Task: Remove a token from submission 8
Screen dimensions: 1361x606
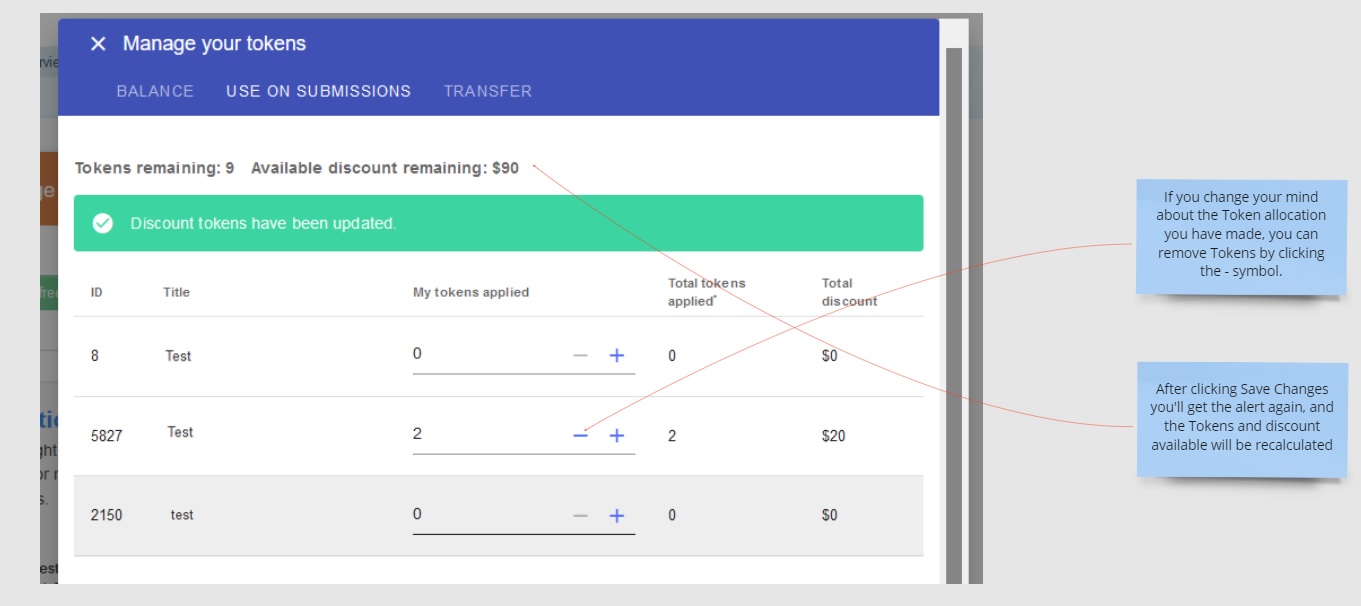Action: pyautogui.click(x=580, y=355)
